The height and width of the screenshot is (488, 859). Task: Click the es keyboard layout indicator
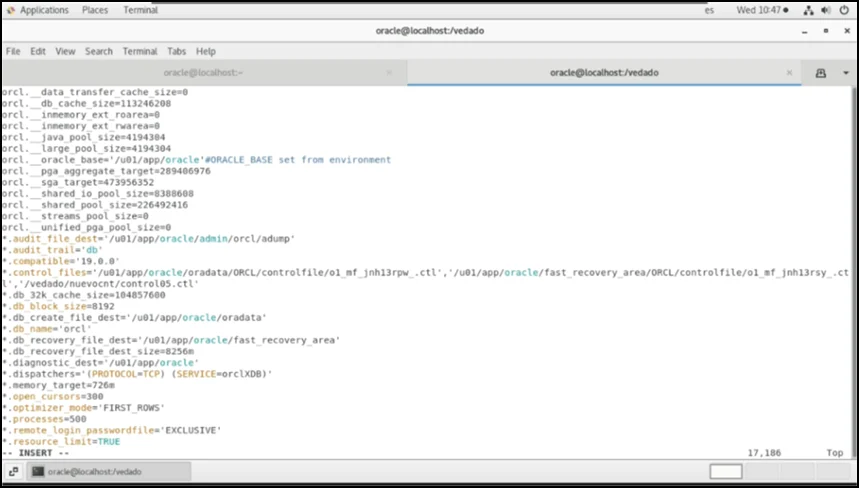pos(709,10)
